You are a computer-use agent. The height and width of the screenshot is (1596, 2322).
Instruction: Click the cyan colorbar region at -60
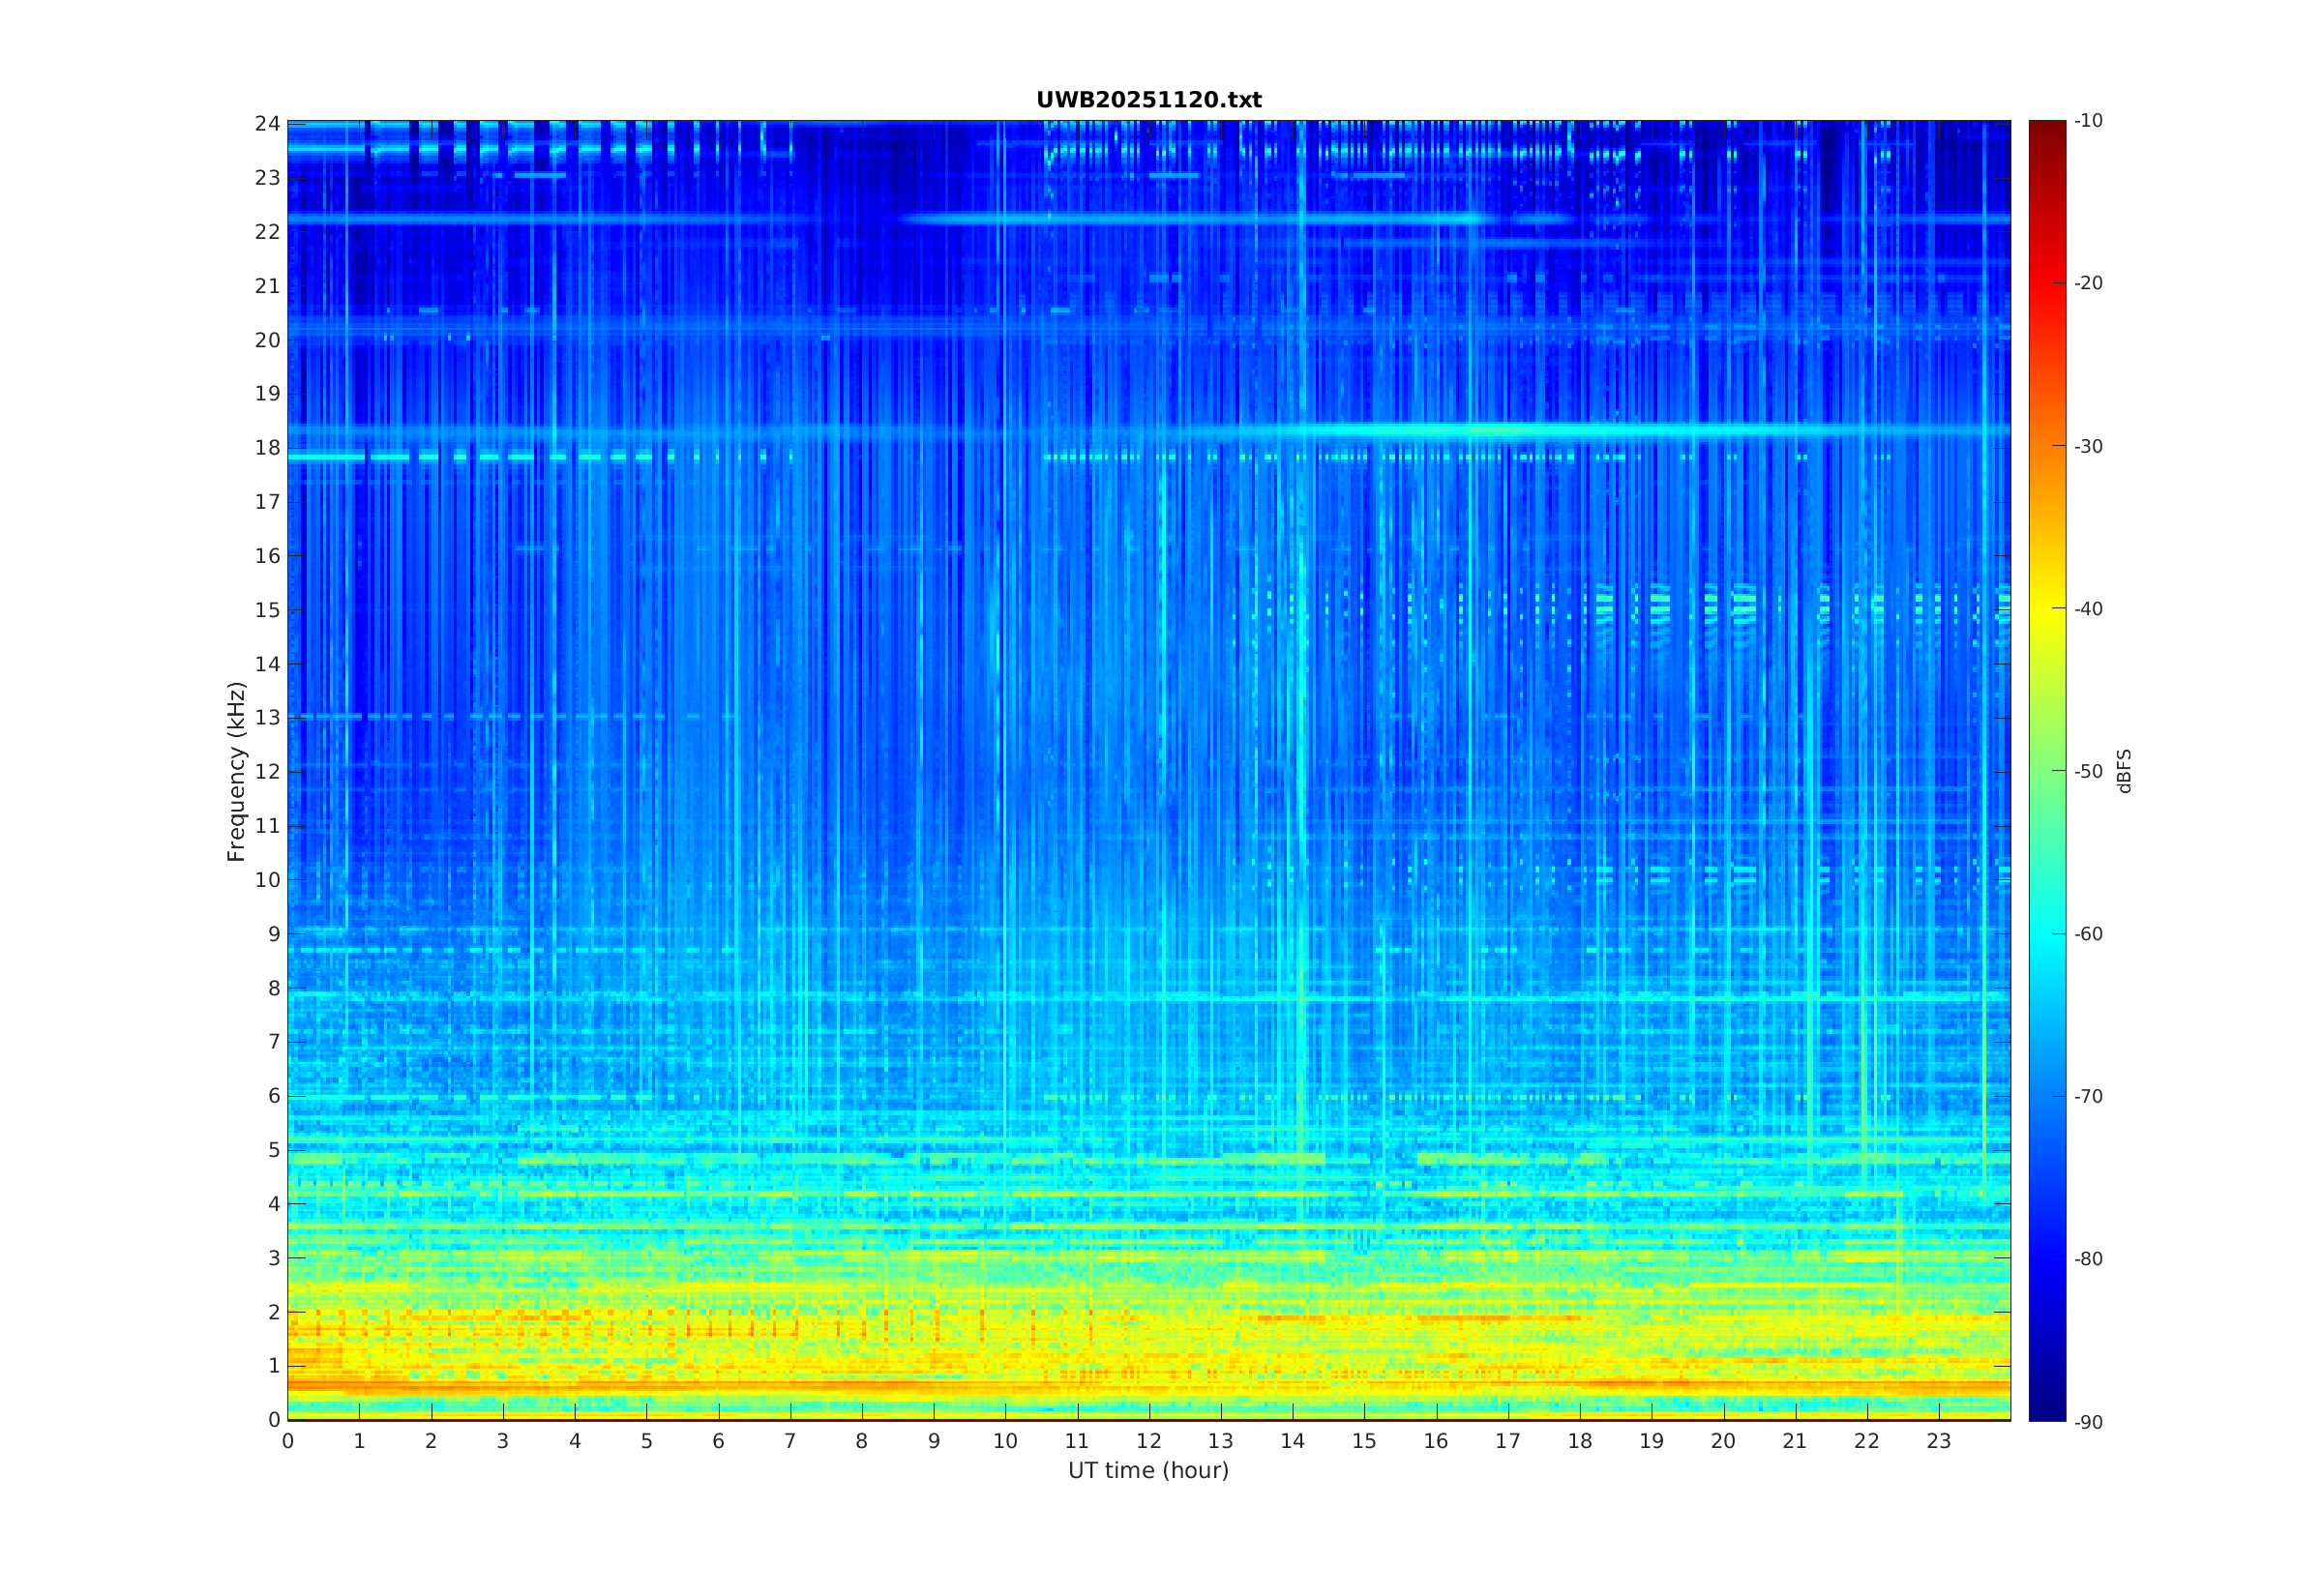point(2046,934)
